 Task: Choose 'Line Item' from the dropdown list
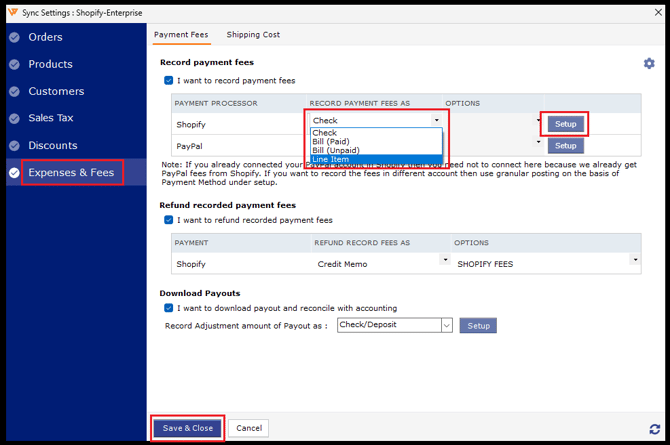point(331,159)
